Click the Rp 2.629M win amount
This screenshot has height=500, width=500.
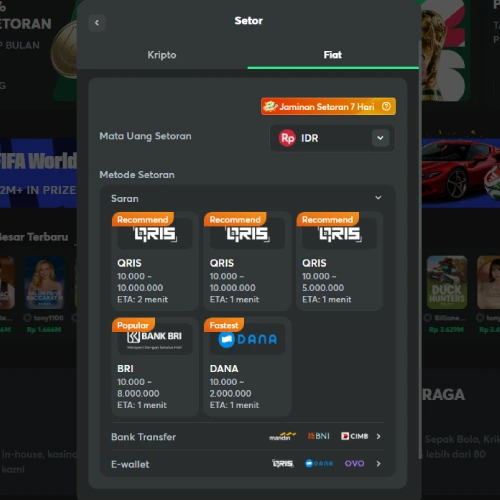click(x=446, y=330)
